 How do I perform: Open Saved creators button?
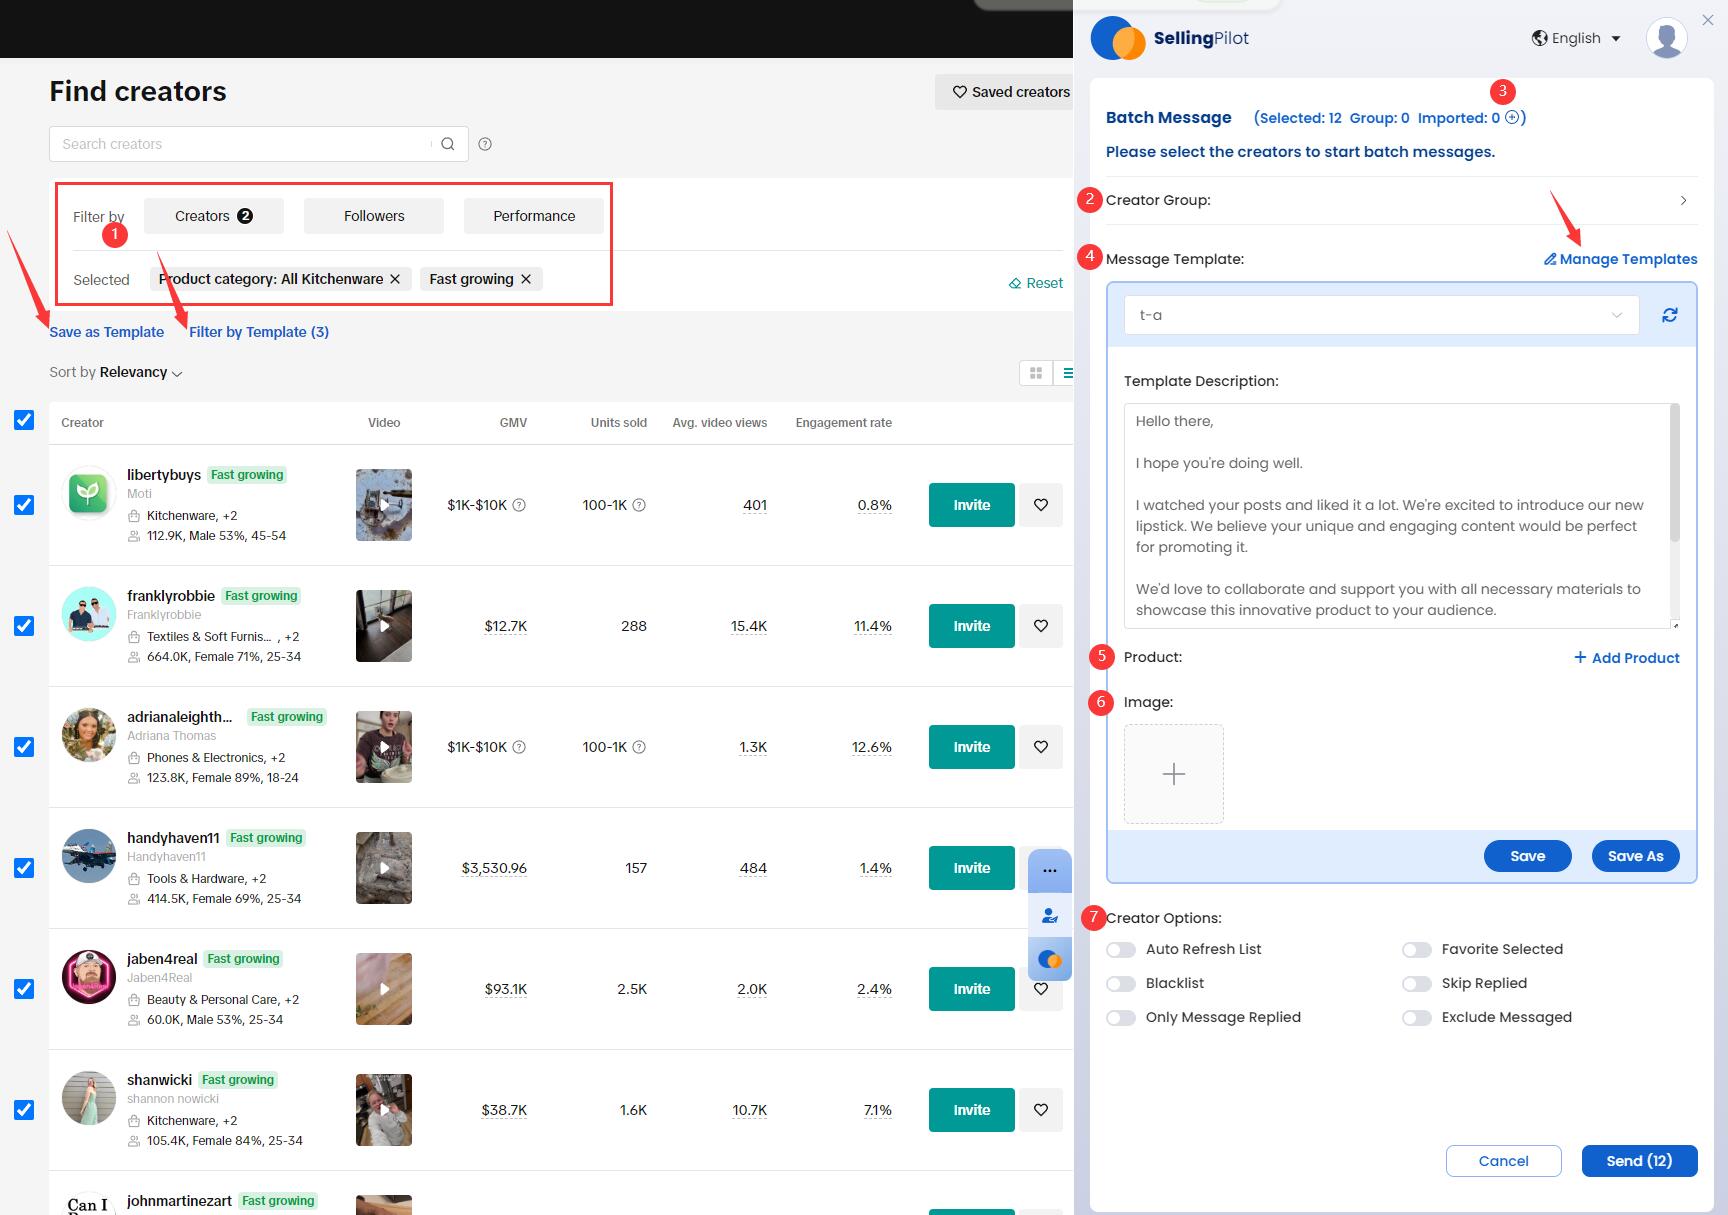pyautogui.click(x=1005, y=92)
